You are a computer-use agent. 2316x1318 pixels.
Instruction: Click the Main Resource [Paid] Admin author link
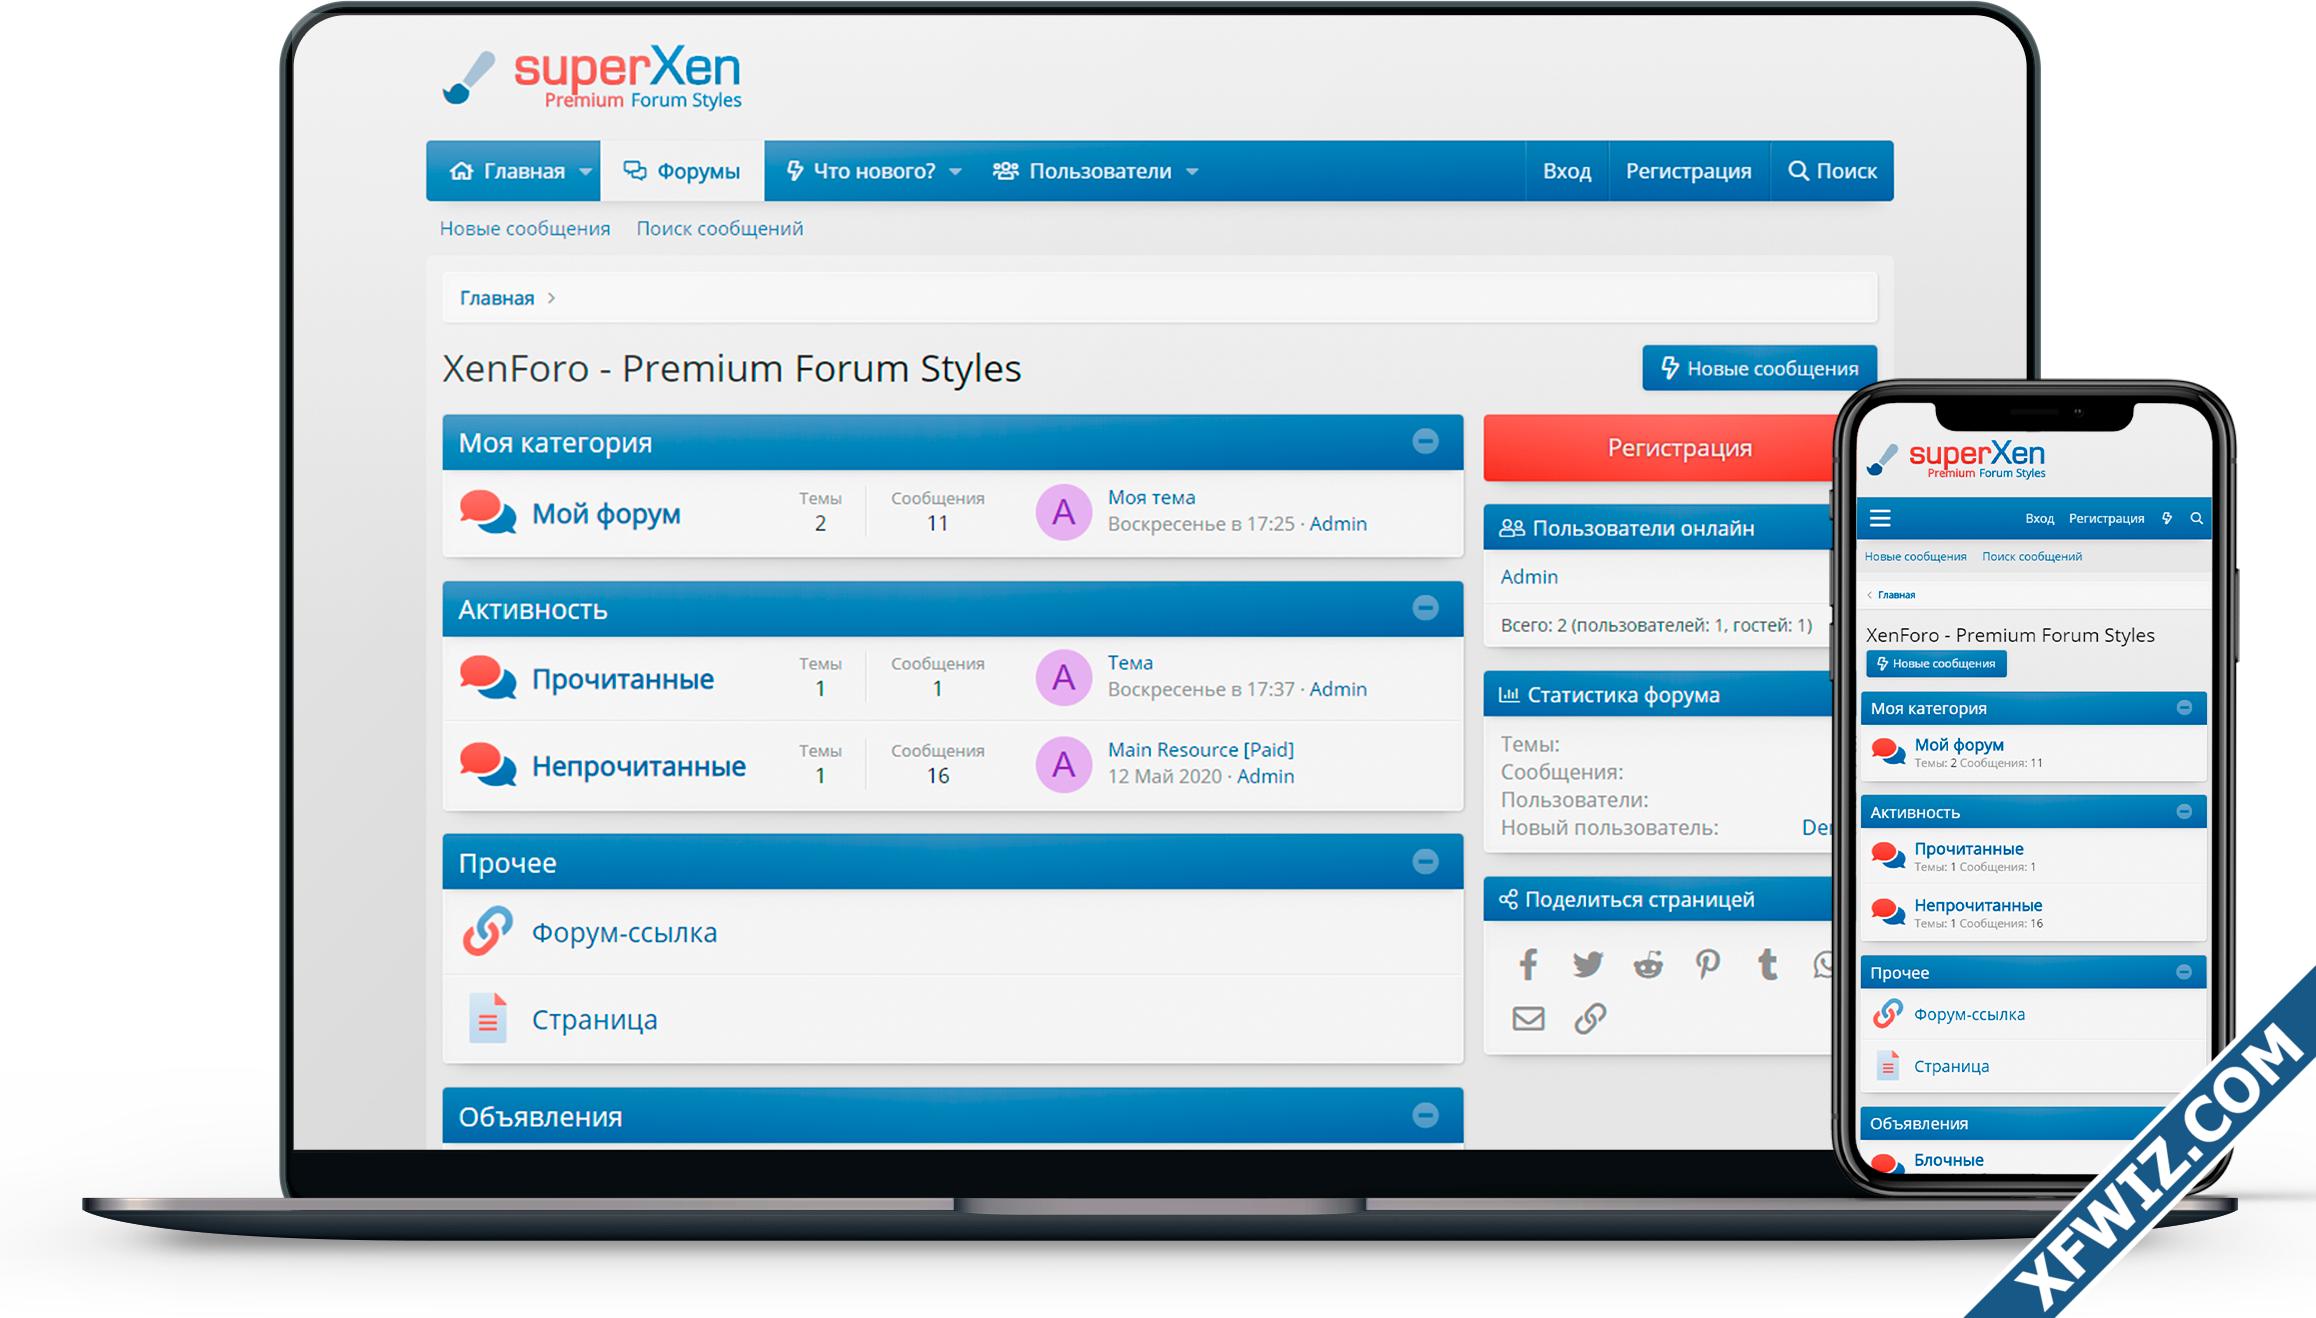click(x=1265, y=776)
